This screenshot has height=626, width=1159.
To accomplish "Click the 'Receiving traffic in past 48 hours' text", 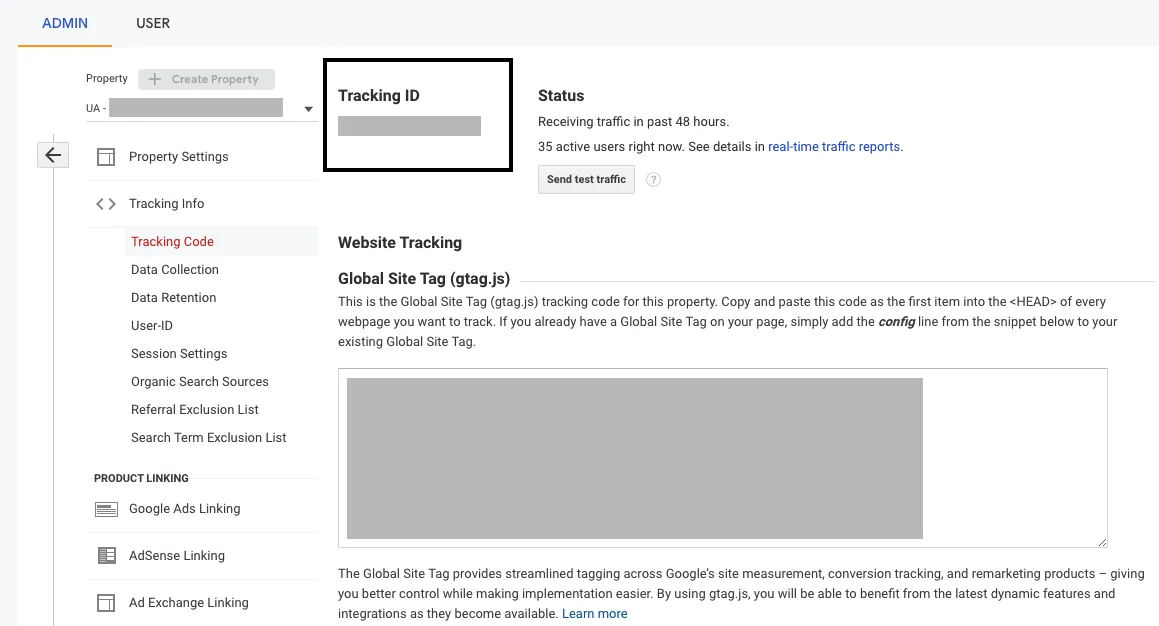I will (633, 122).
